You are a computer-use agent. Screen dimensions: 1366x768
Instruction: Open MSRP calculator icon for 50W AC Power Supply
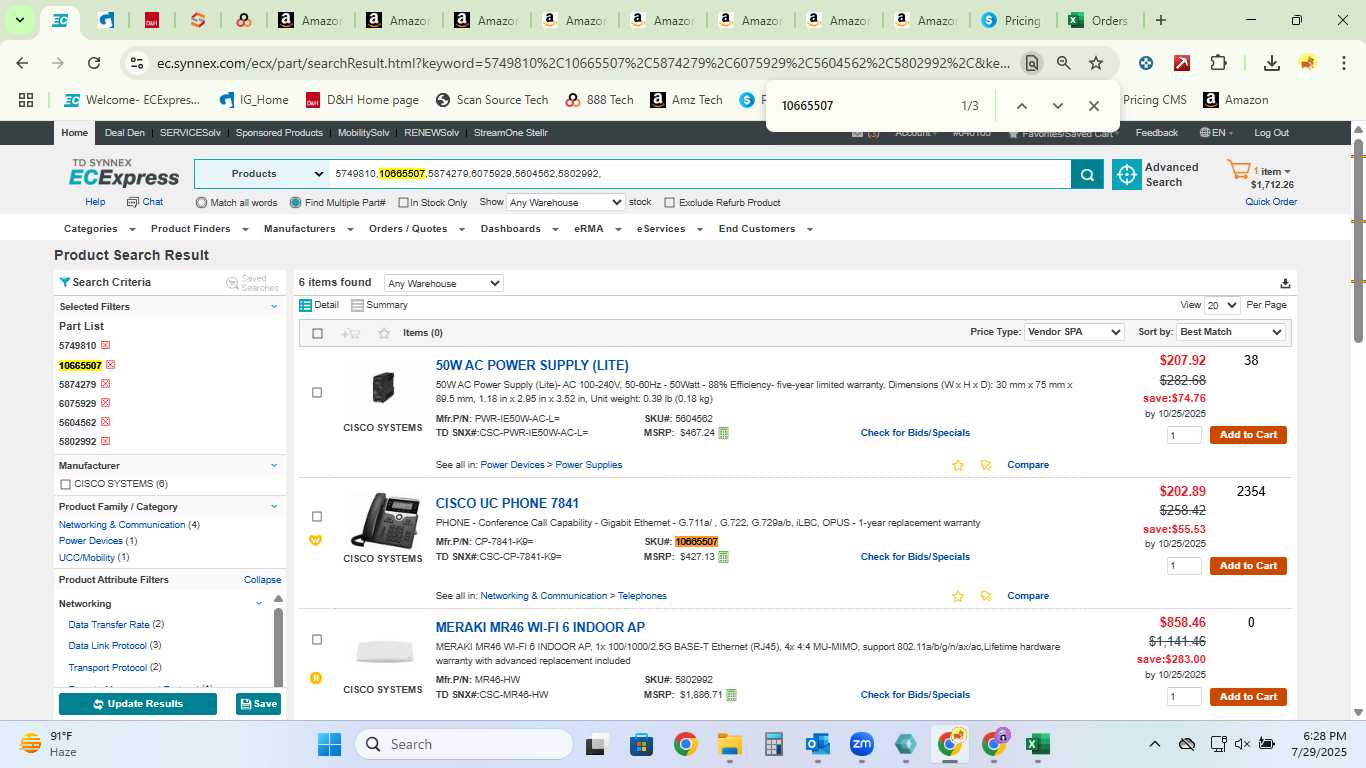724,433
